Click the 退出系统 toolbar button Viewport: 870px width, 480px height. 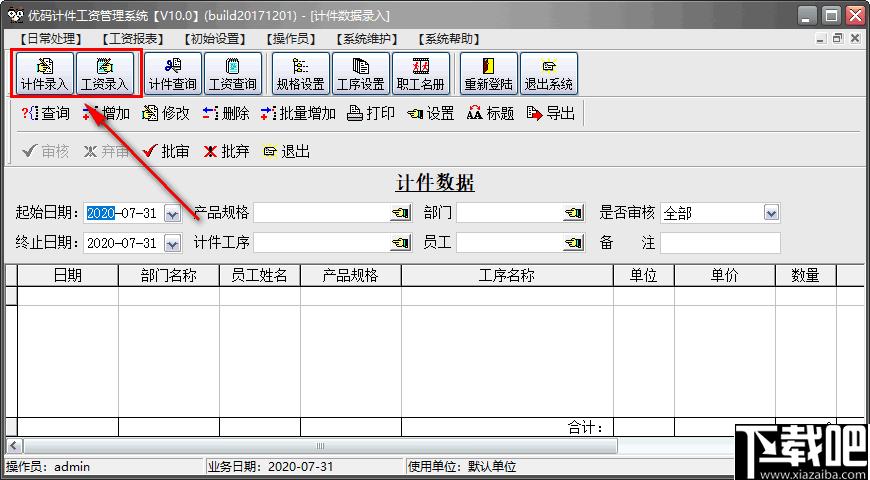(x=549, y=73)
